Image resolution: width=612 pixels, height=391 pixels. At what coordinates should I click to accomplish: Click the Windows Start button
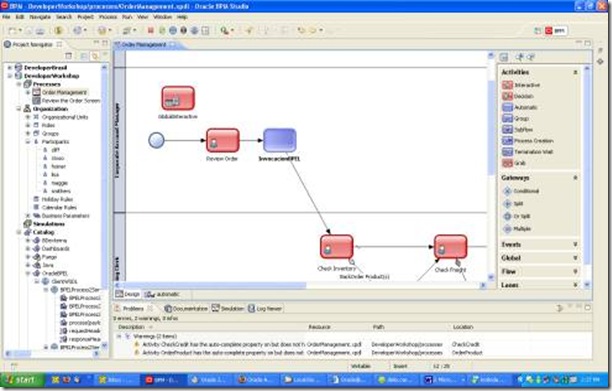22,379
